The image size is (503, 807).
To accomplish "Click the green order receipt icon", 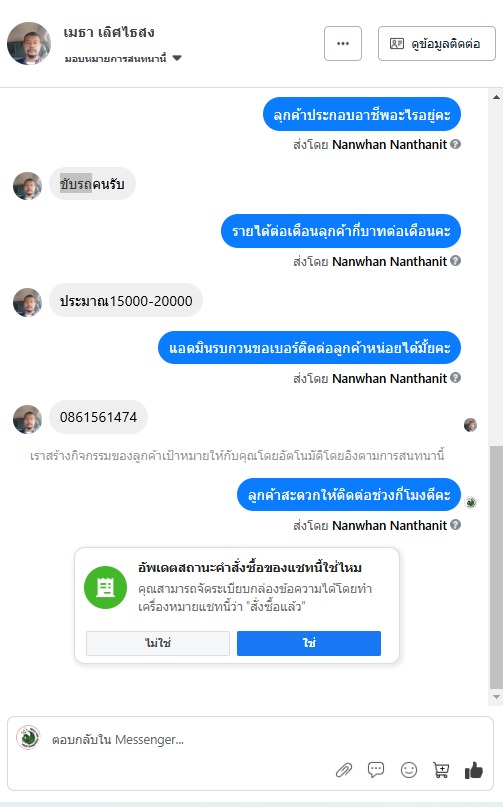I will click(106, 587).
